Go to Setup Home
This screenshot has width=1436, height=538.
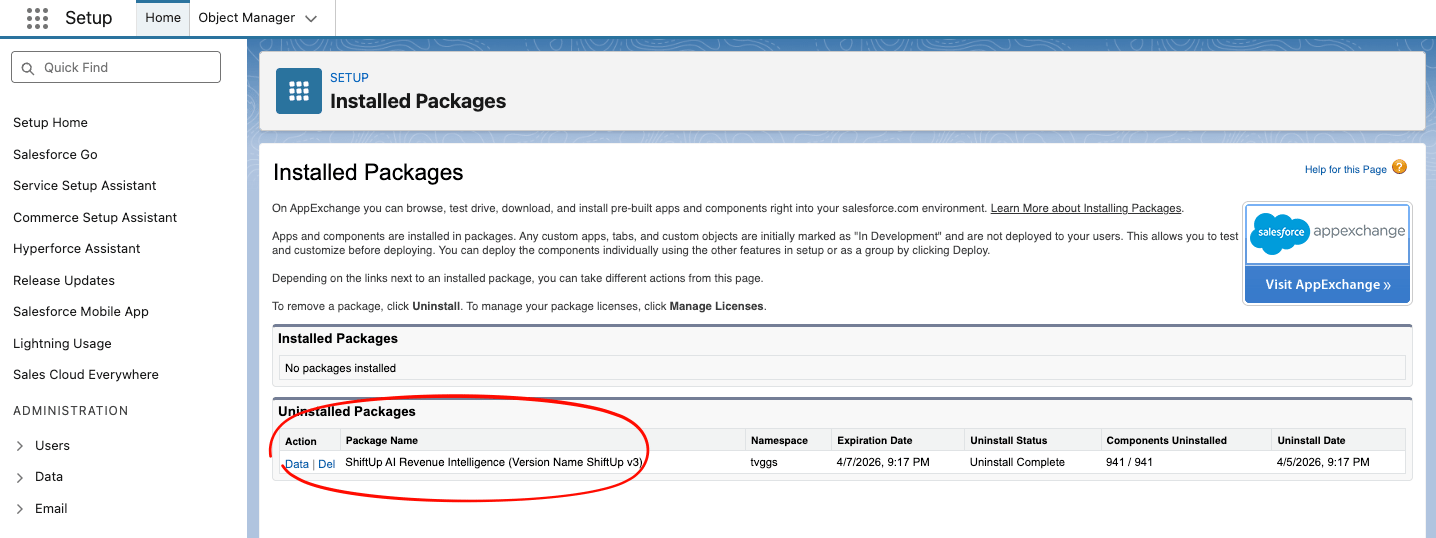point(50,123)
